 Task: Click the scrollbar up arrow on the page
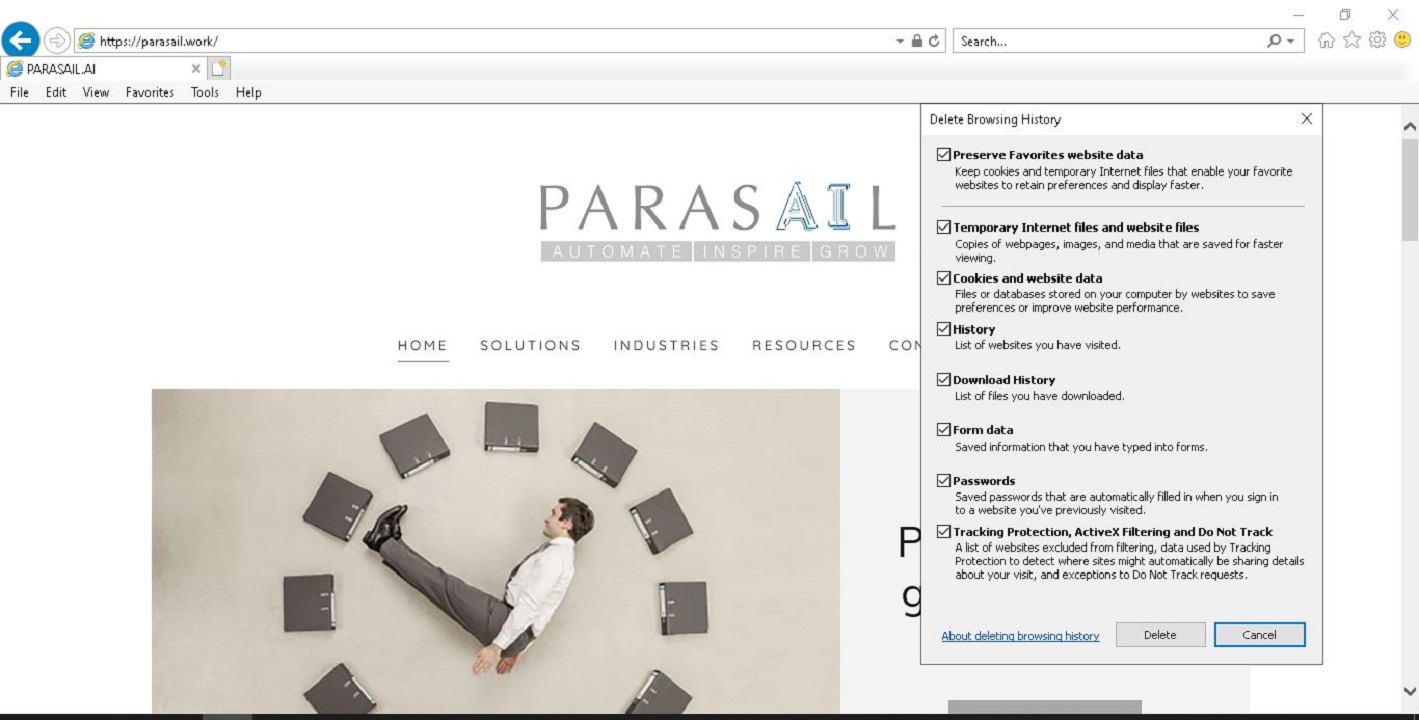[1410, 127]
